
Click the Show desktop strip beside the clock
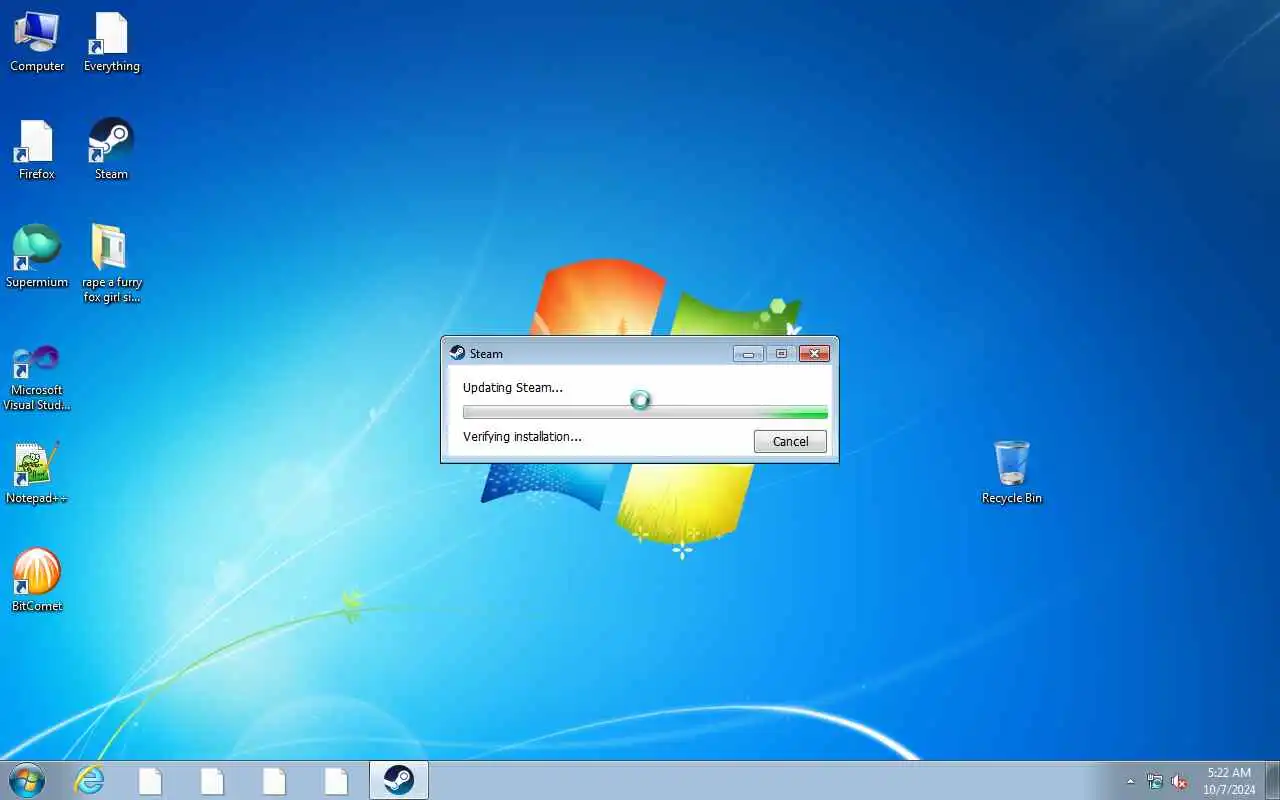tap(1272, 781)
